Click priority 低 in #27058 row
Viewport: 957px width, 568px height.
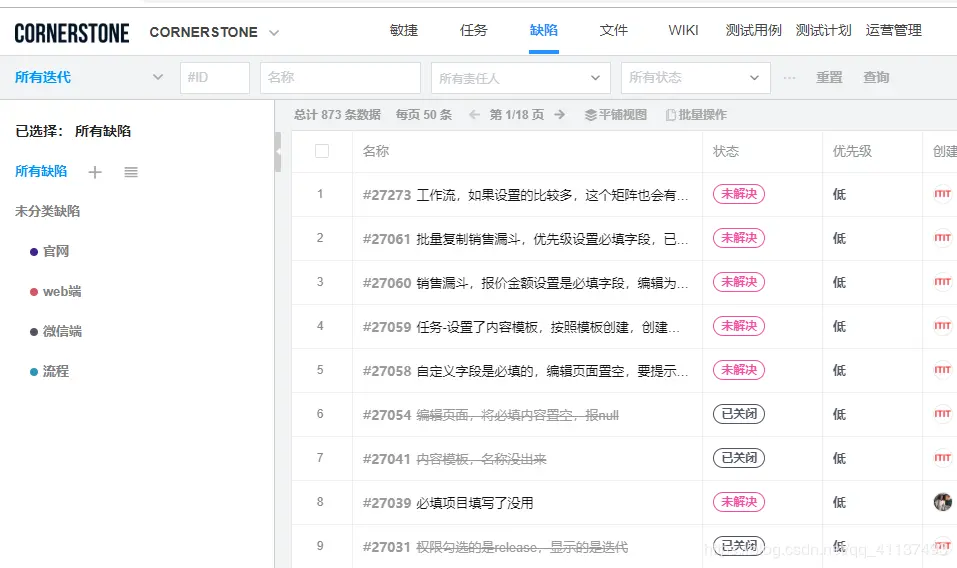pos(839,370)
